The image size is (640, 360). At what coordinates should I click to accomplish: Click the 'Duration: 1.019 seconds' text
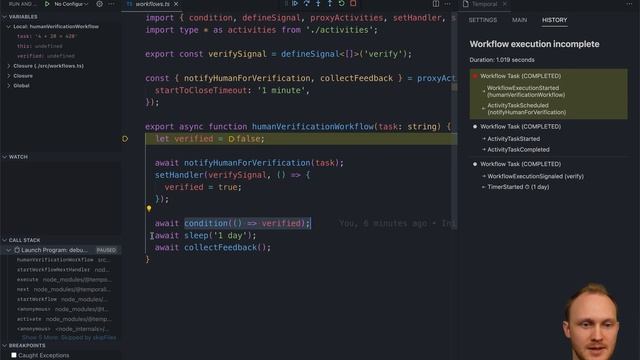[x=502, y=60]
